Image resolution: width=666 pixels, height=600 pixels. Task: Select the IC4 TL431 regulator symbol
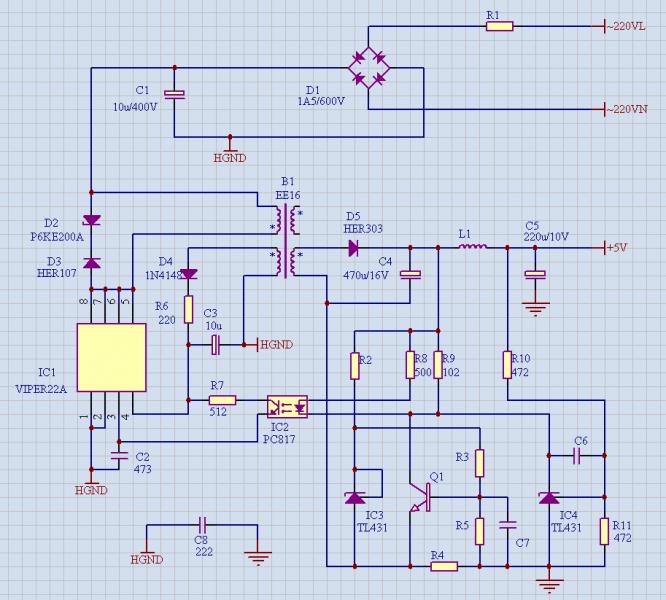tap(548, 497)
